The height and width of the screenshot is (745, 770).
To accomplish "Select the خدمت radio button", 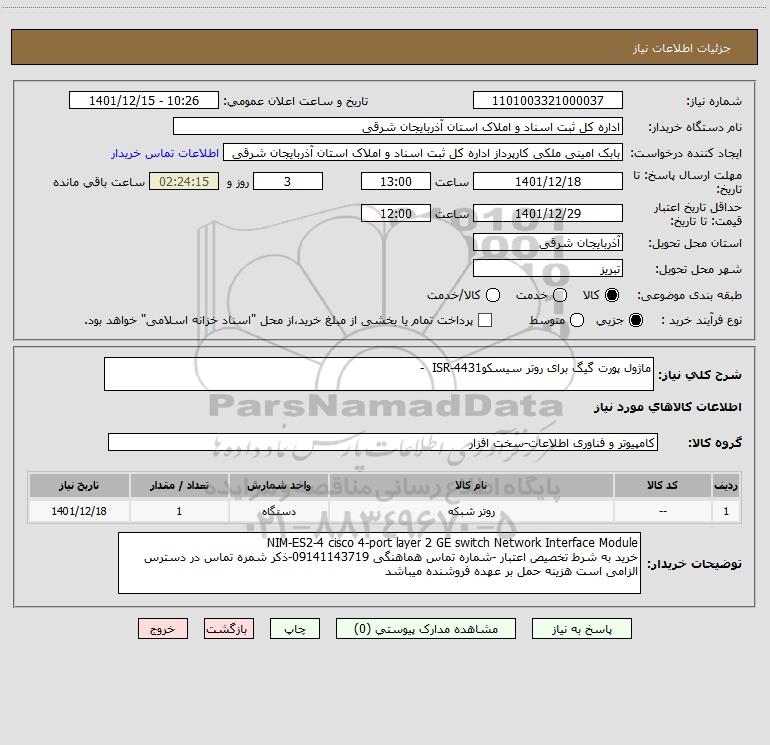I will tap(560, 295).
